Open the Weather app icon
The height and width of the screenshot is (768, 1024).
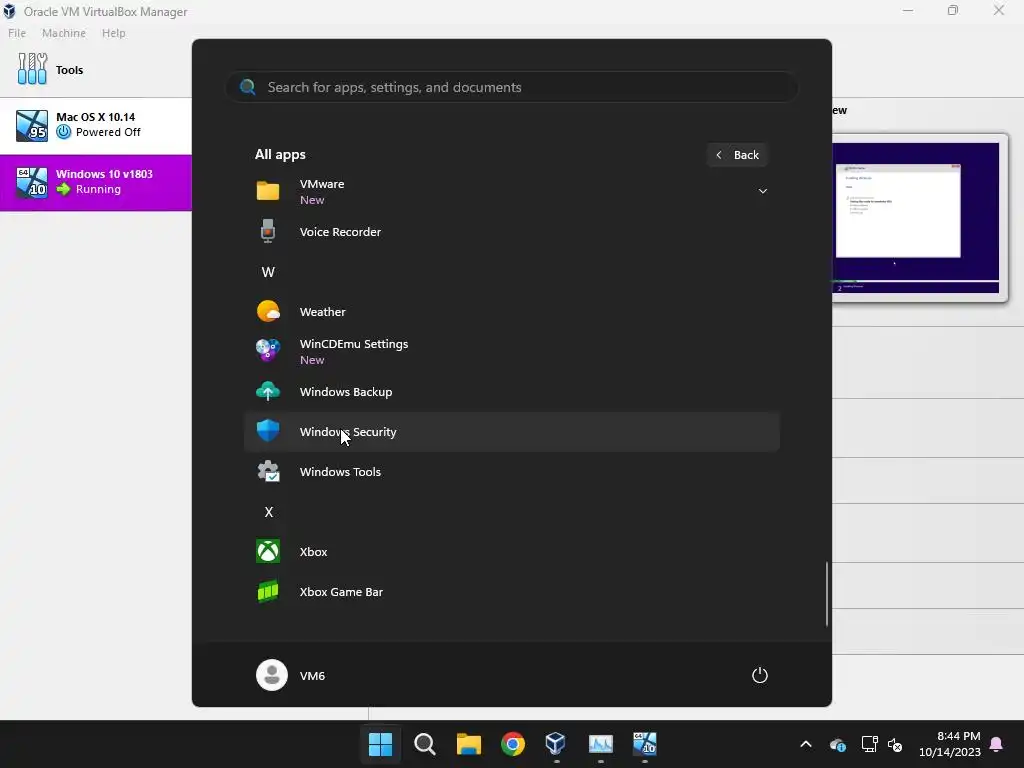(268, 312)
